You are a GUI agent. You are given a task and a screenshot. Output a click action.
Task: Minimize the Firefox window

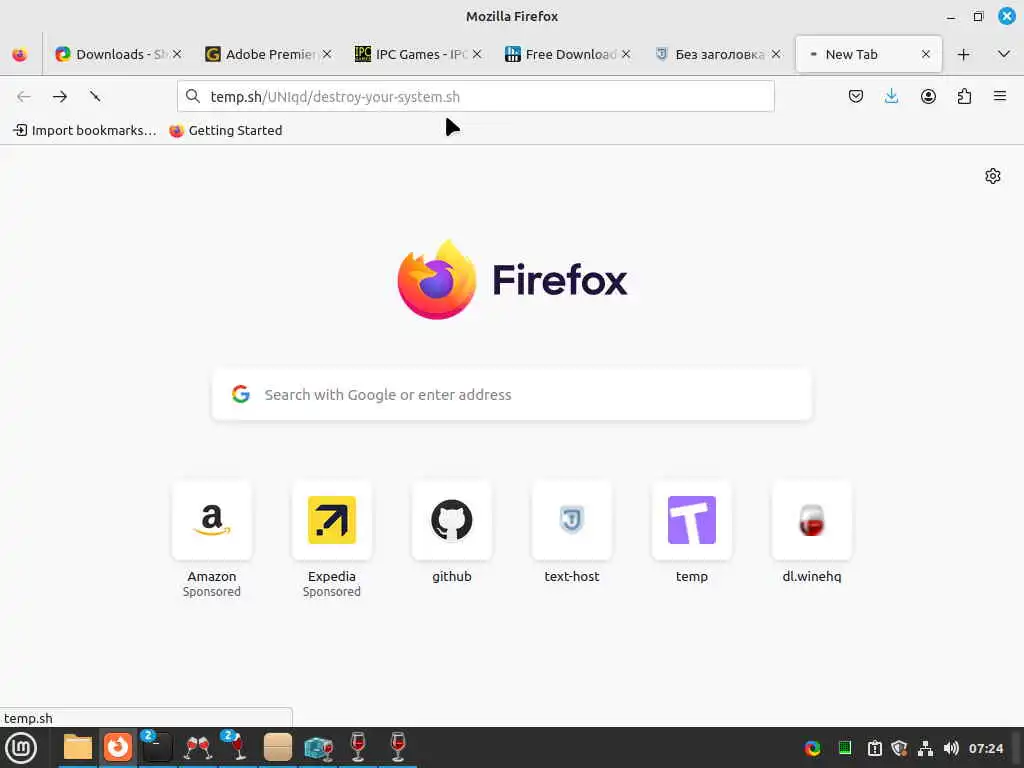coord(952,17)
